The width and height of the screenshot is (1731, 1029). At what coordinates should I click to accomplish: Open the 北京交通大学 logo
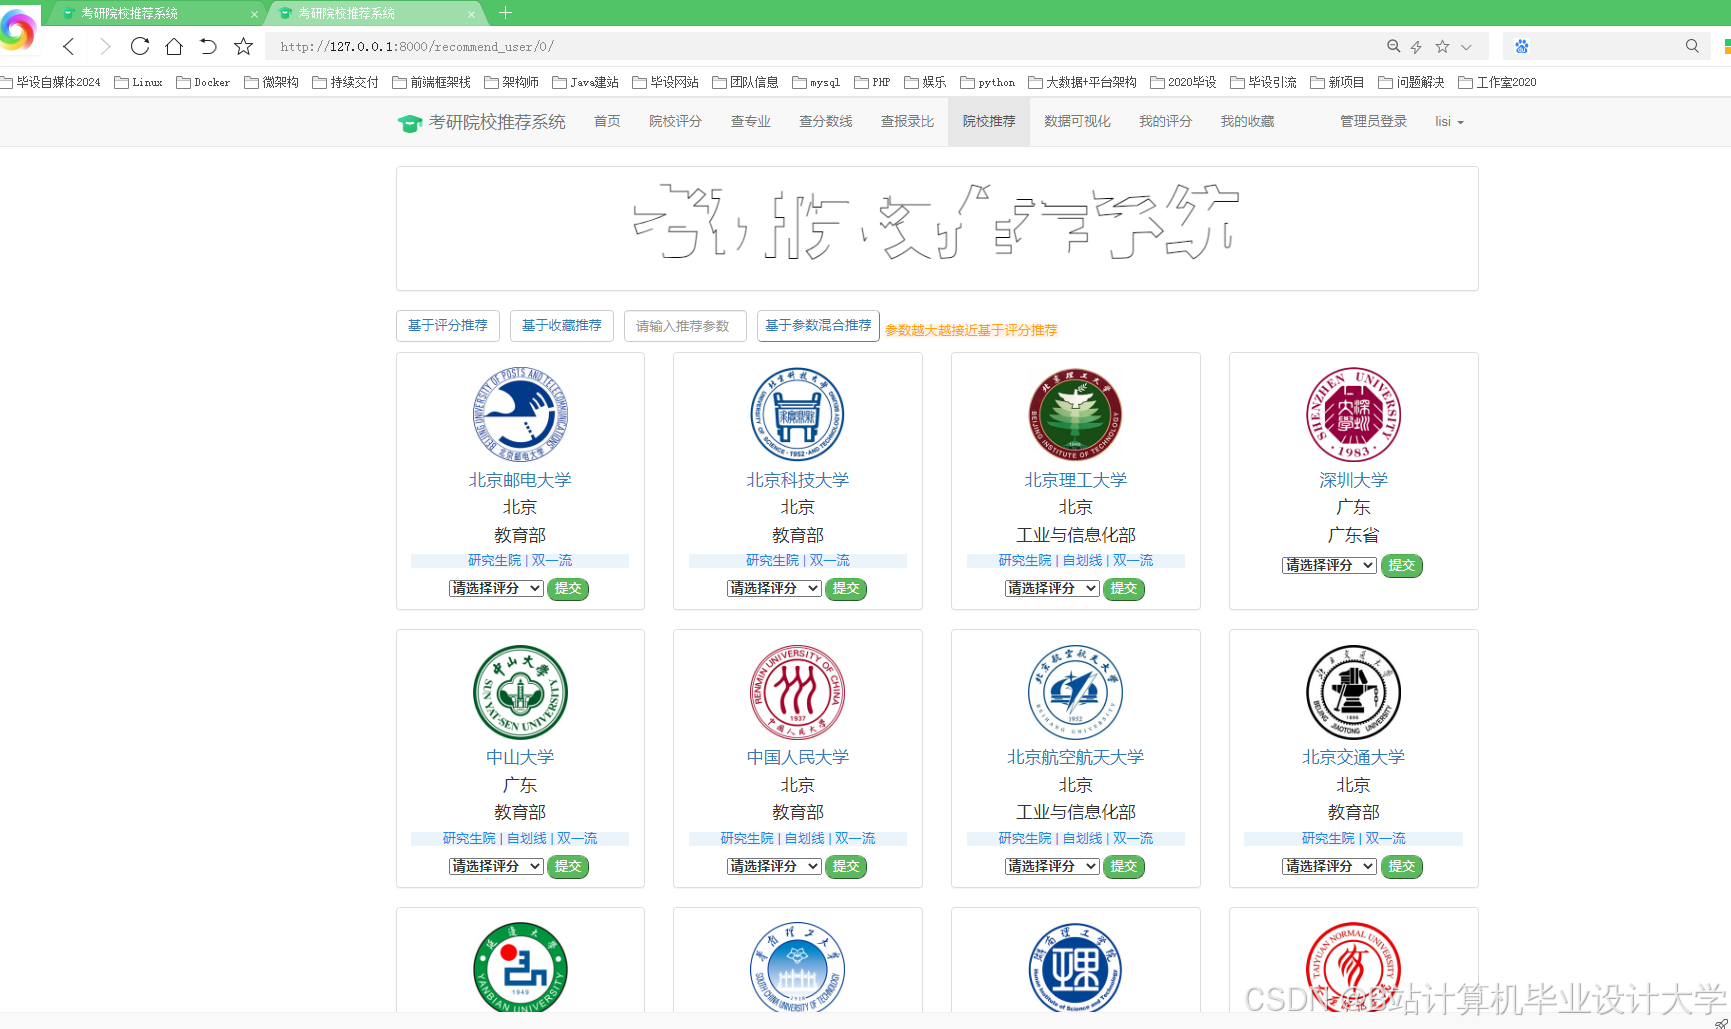(x=1353, y=692)
